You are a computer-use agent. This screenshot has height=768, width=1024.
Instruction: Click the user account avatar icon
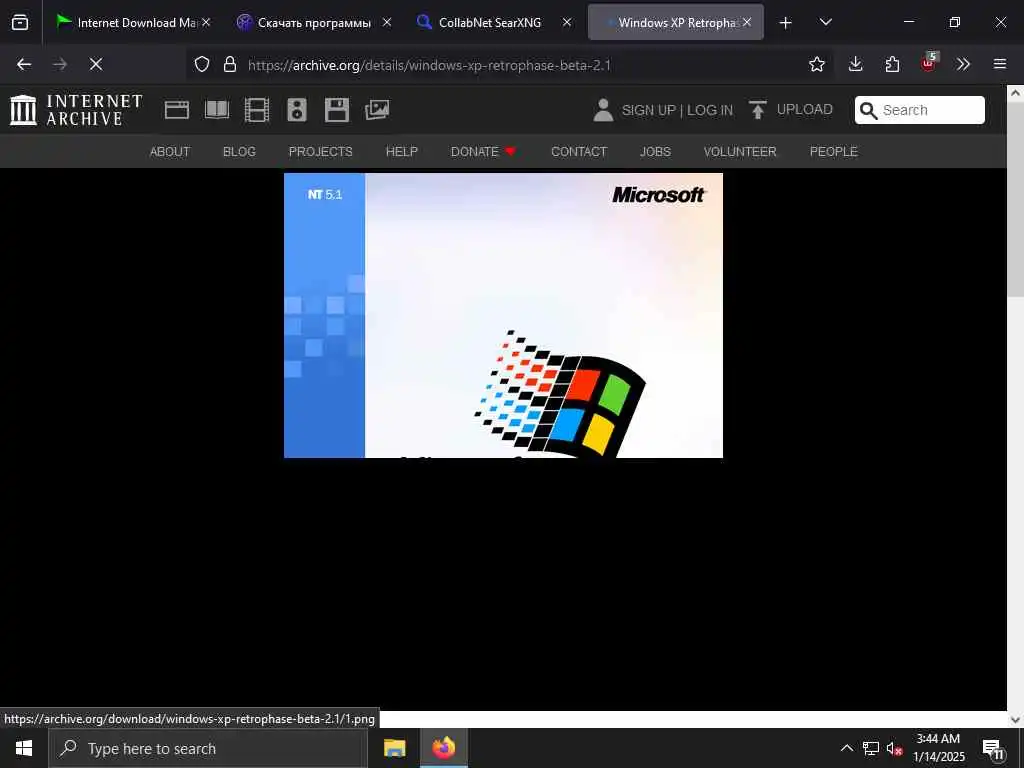(603, 110)
